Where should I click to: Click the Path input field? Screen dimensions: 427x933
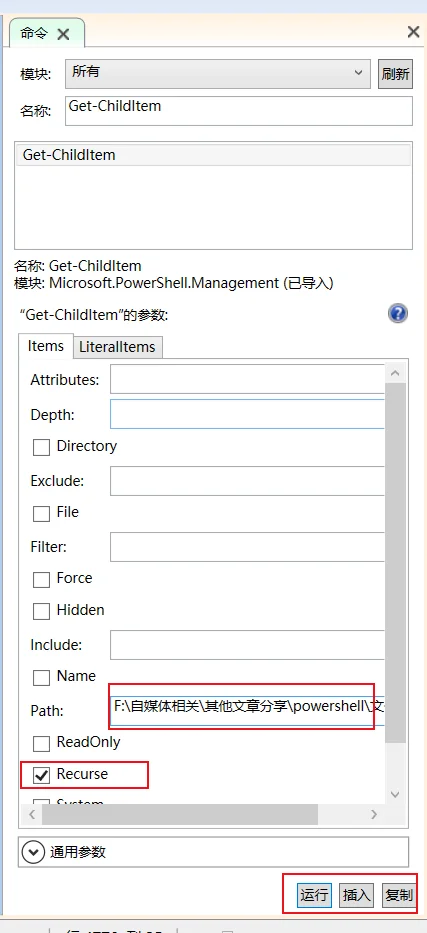[x=247, y=711]
